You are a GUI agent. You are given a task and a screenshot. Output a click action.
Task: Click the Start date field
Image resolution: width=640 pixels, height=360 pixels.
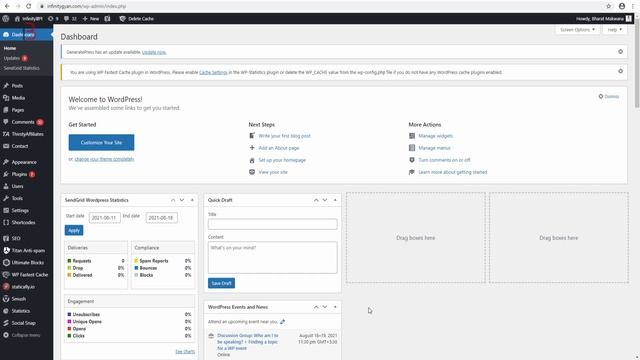point(104,218)
